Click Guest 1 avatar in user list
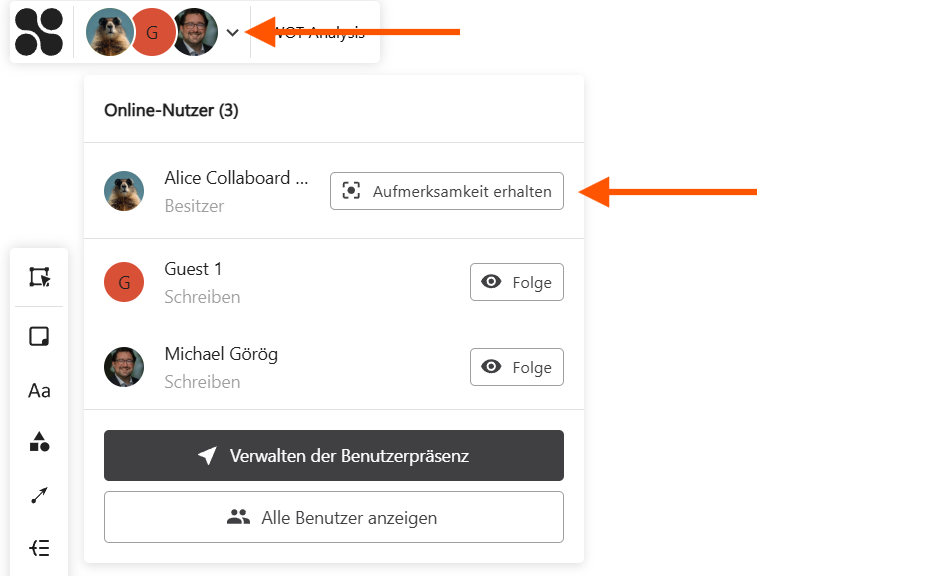Viewport: 947px width, 576px height. (x=124, y=282)
